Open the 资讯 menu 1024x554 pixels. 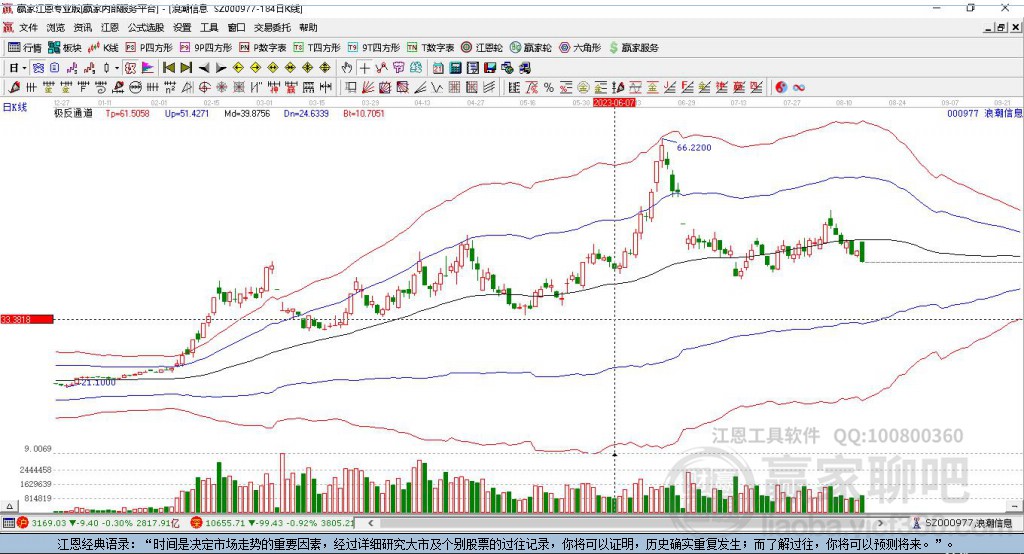[83, 27]
